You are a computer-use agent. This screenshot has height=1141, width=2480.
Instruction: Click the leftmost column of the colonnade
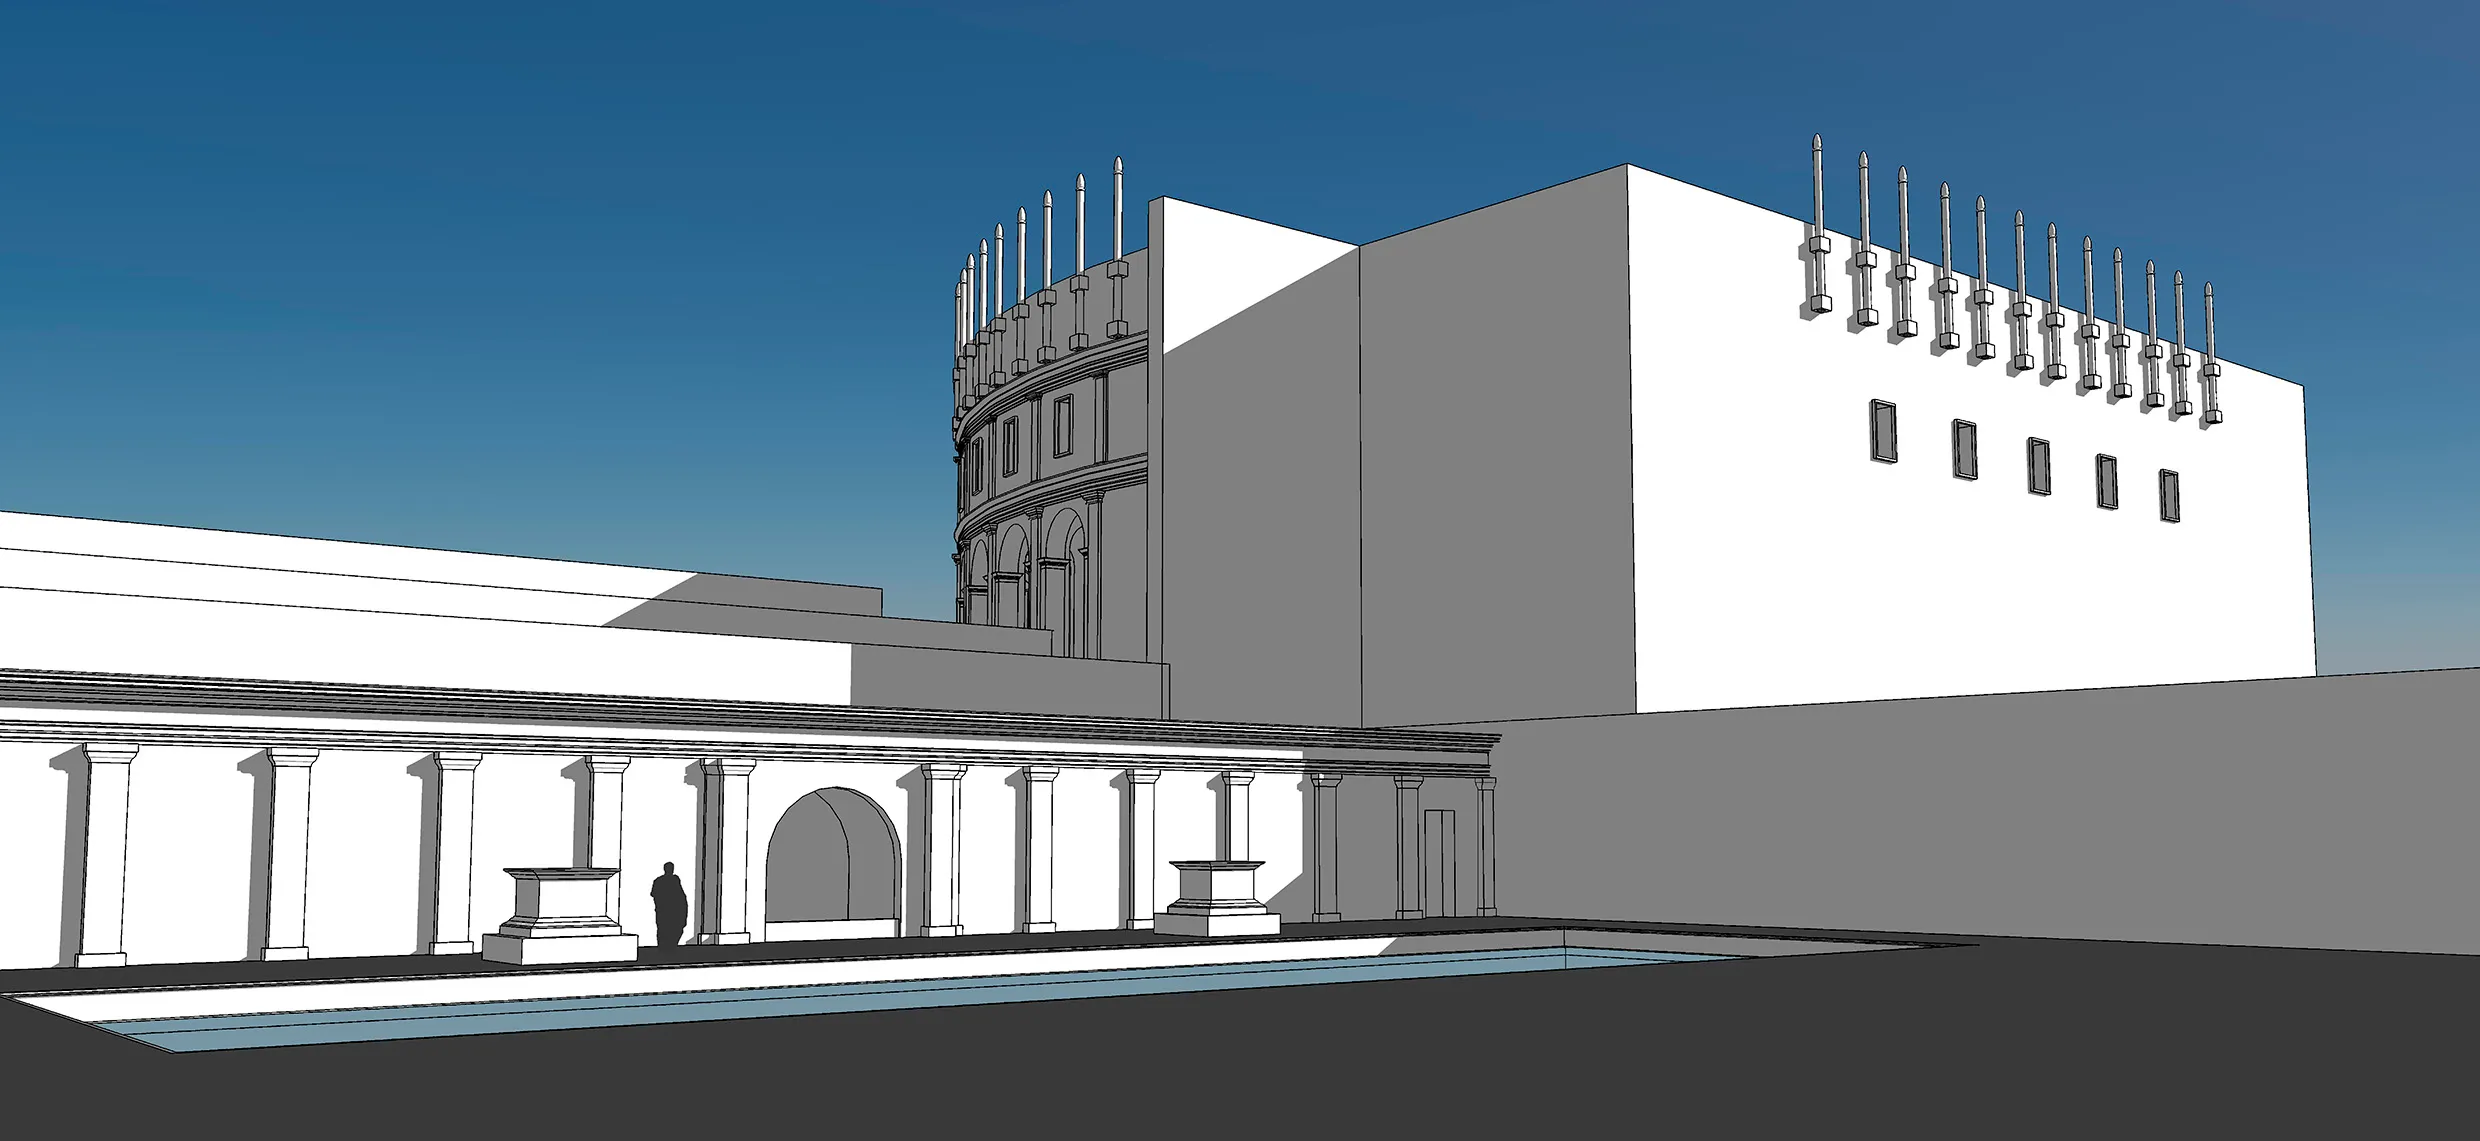point(106,856)
